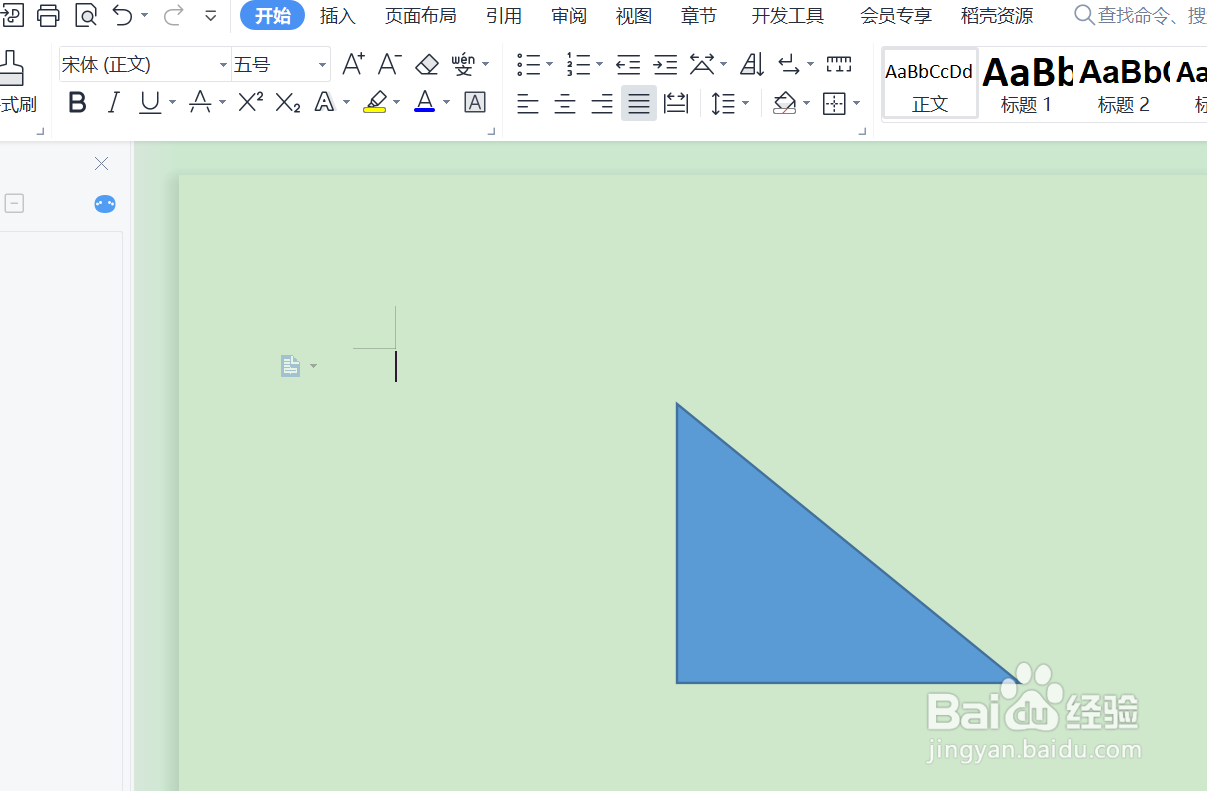Apply 标题 1 style
Screen dimensions: 1207x791
click(x=1026, y=84)
